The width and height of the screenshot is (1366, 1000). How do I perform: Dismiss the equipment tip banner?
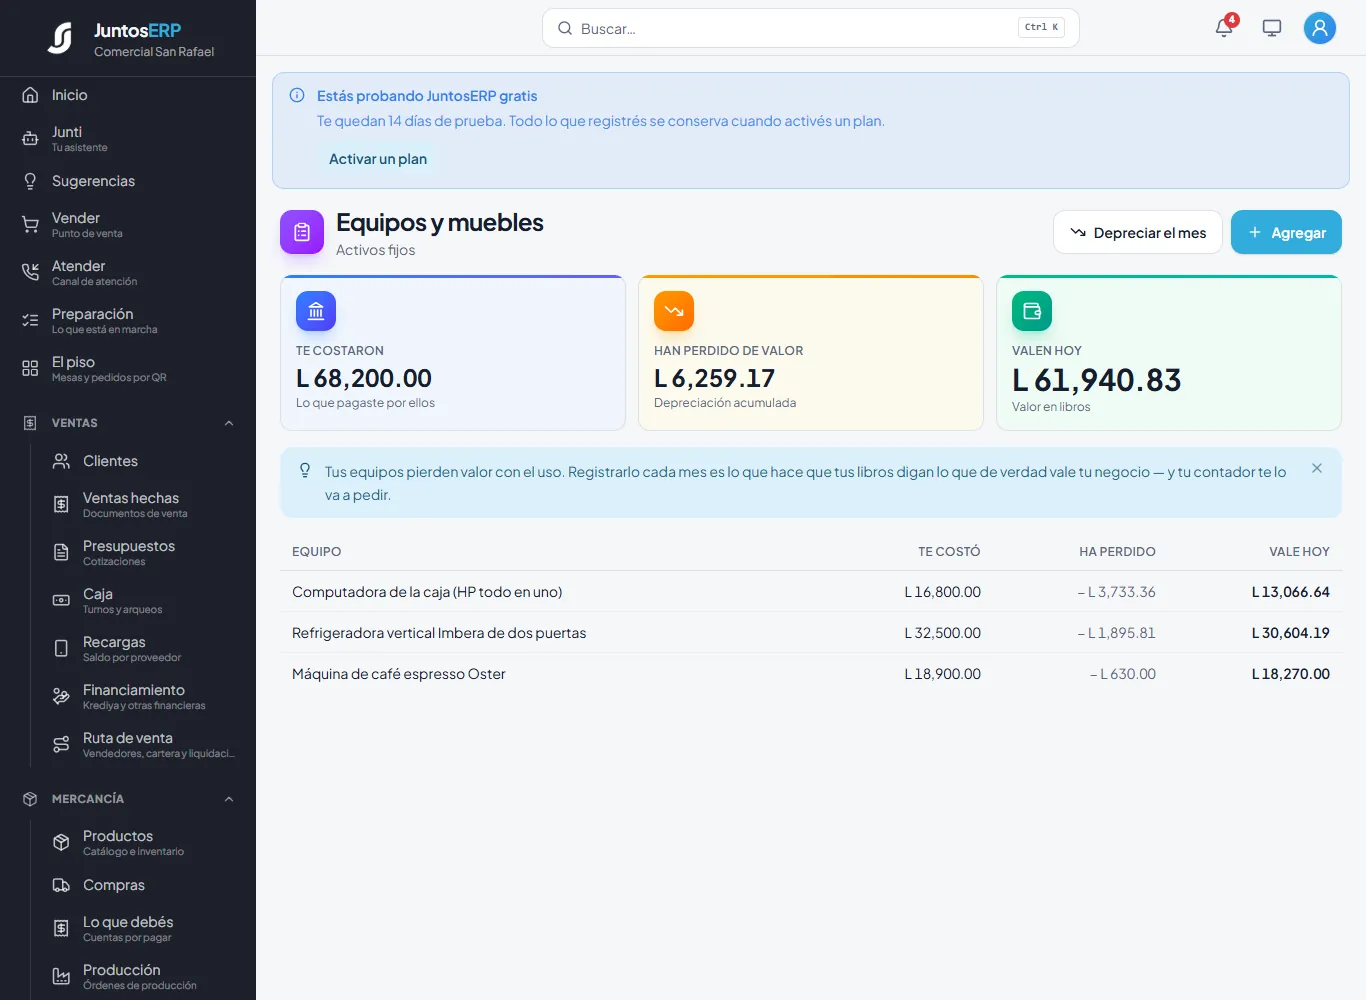pyautogui.click(x=1317, y=468)
